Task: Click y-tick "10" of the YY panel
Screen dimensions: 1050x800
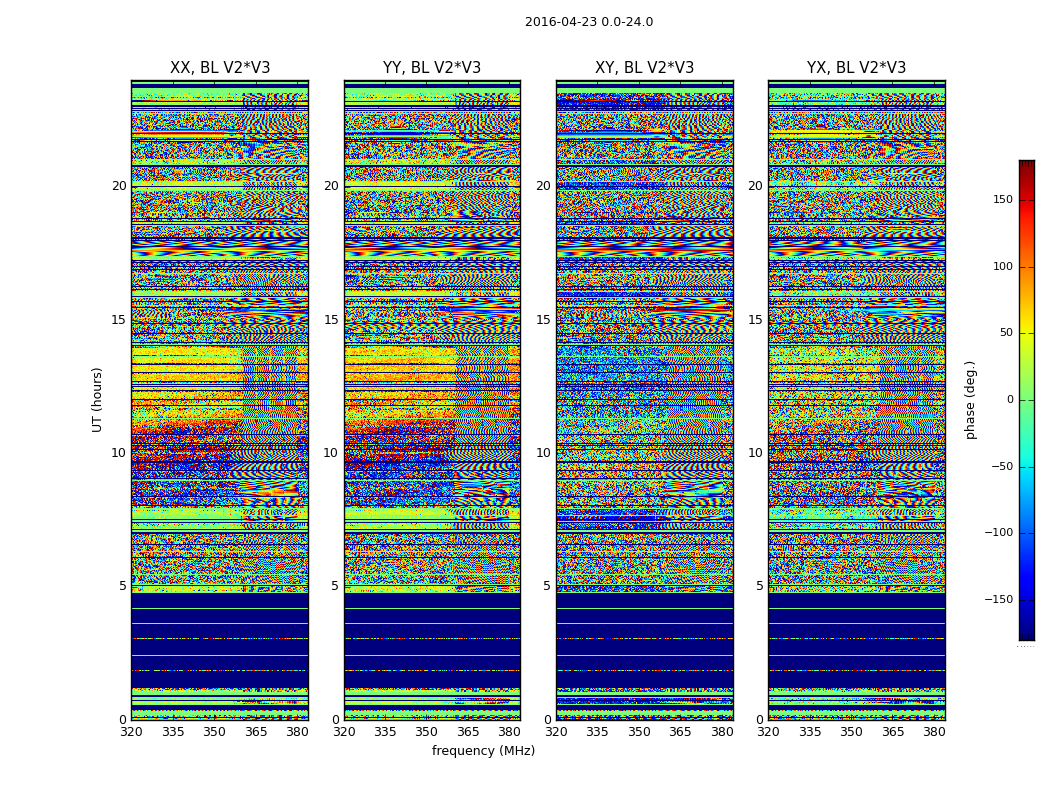Action: coord(331,453)
